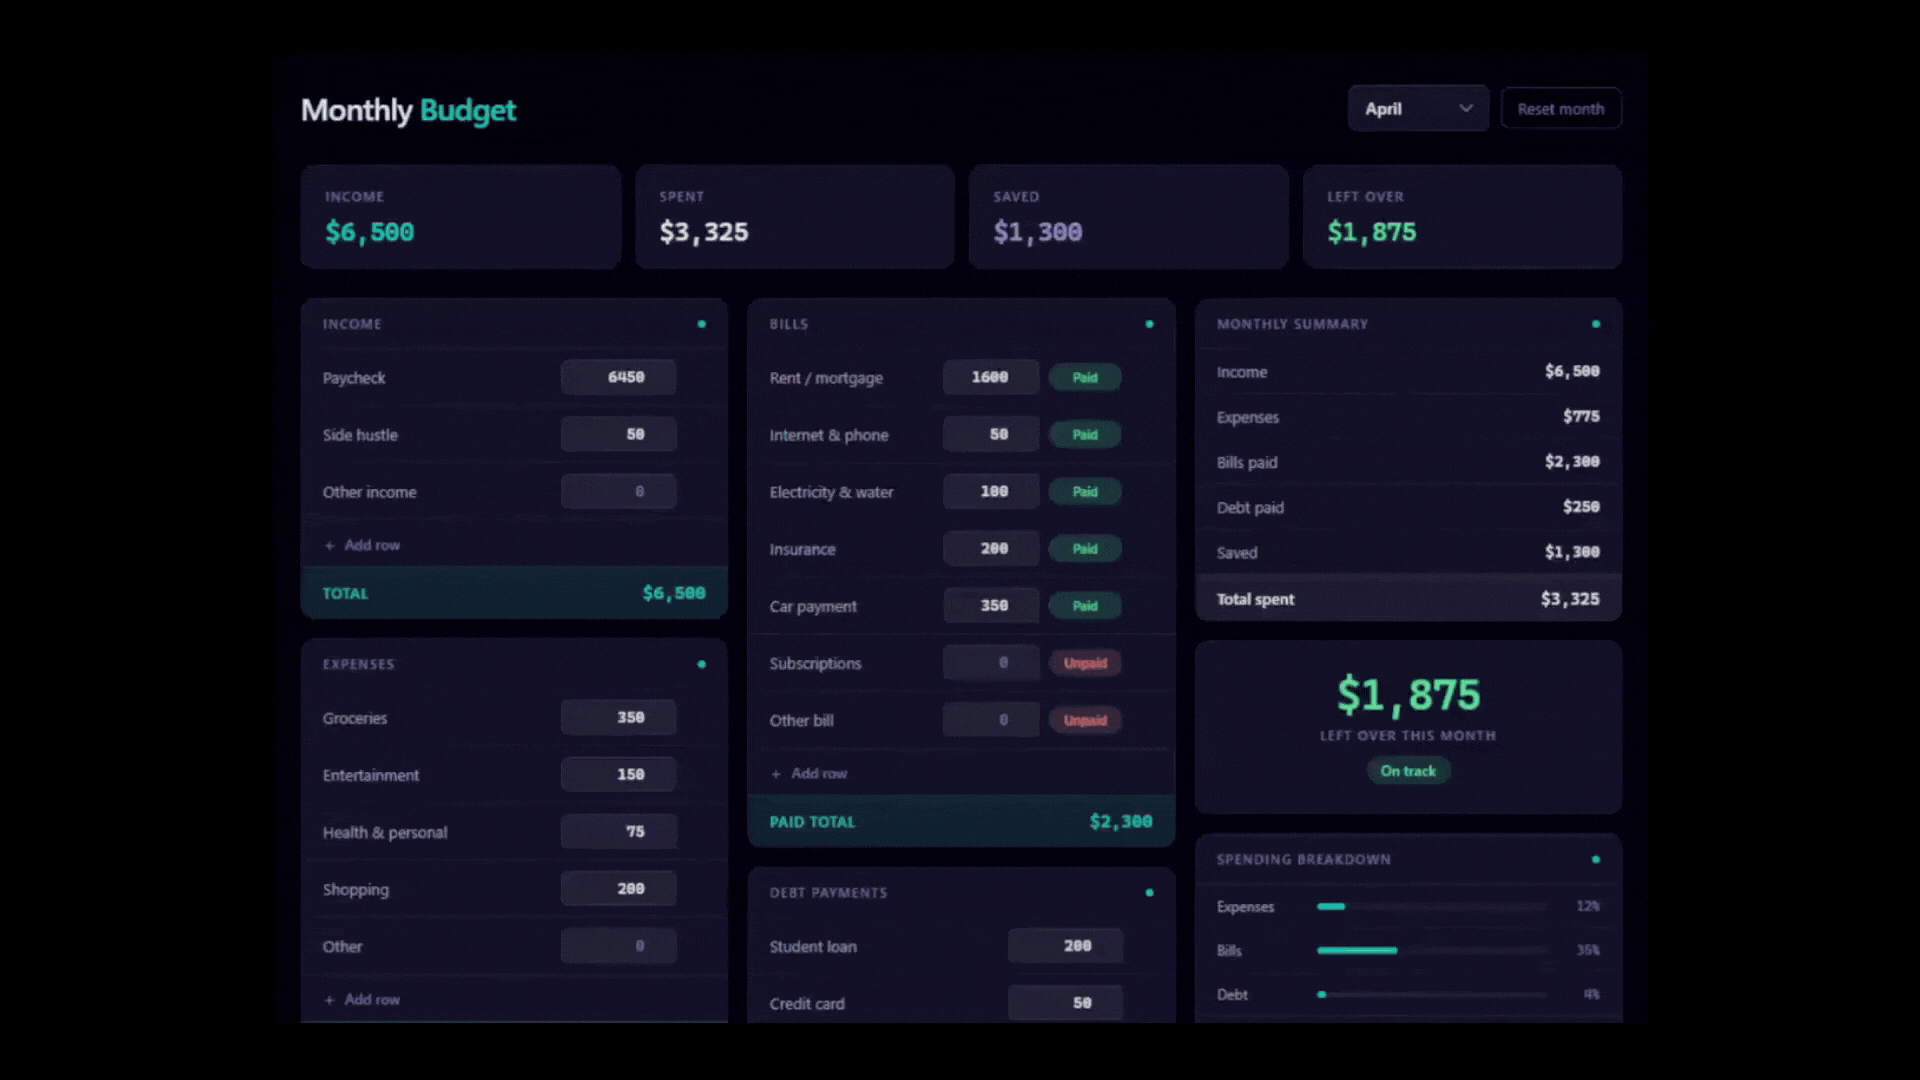
Task: Toggle Rent / mortgage Paid status
Action: [1084, 377]
